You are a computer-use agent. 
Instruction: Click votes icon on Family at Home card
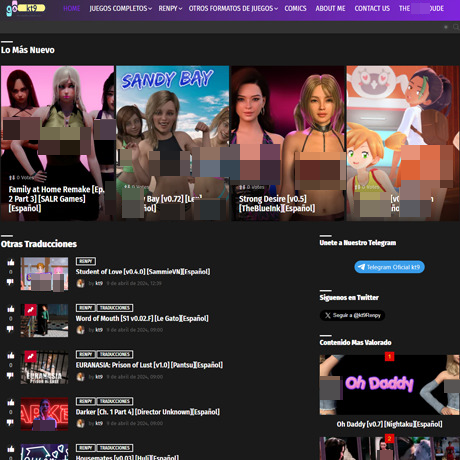pyautogui.click(x=12, y=178)
